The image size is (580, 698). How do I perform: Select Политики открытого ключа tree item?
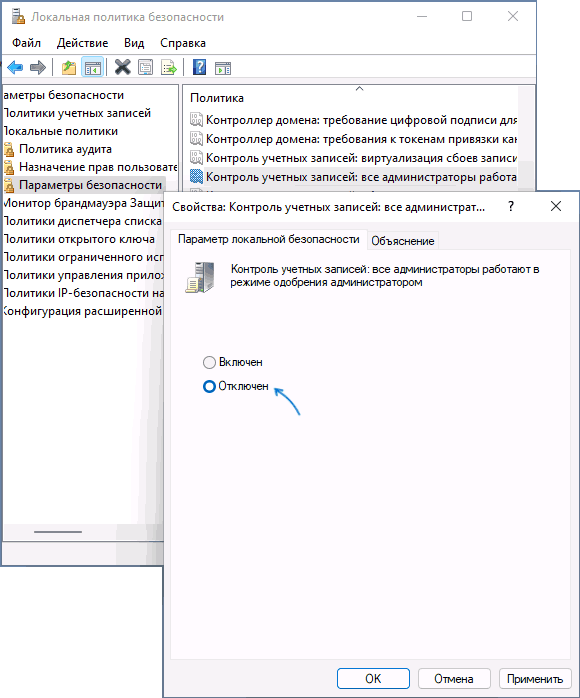pos(79,239)
